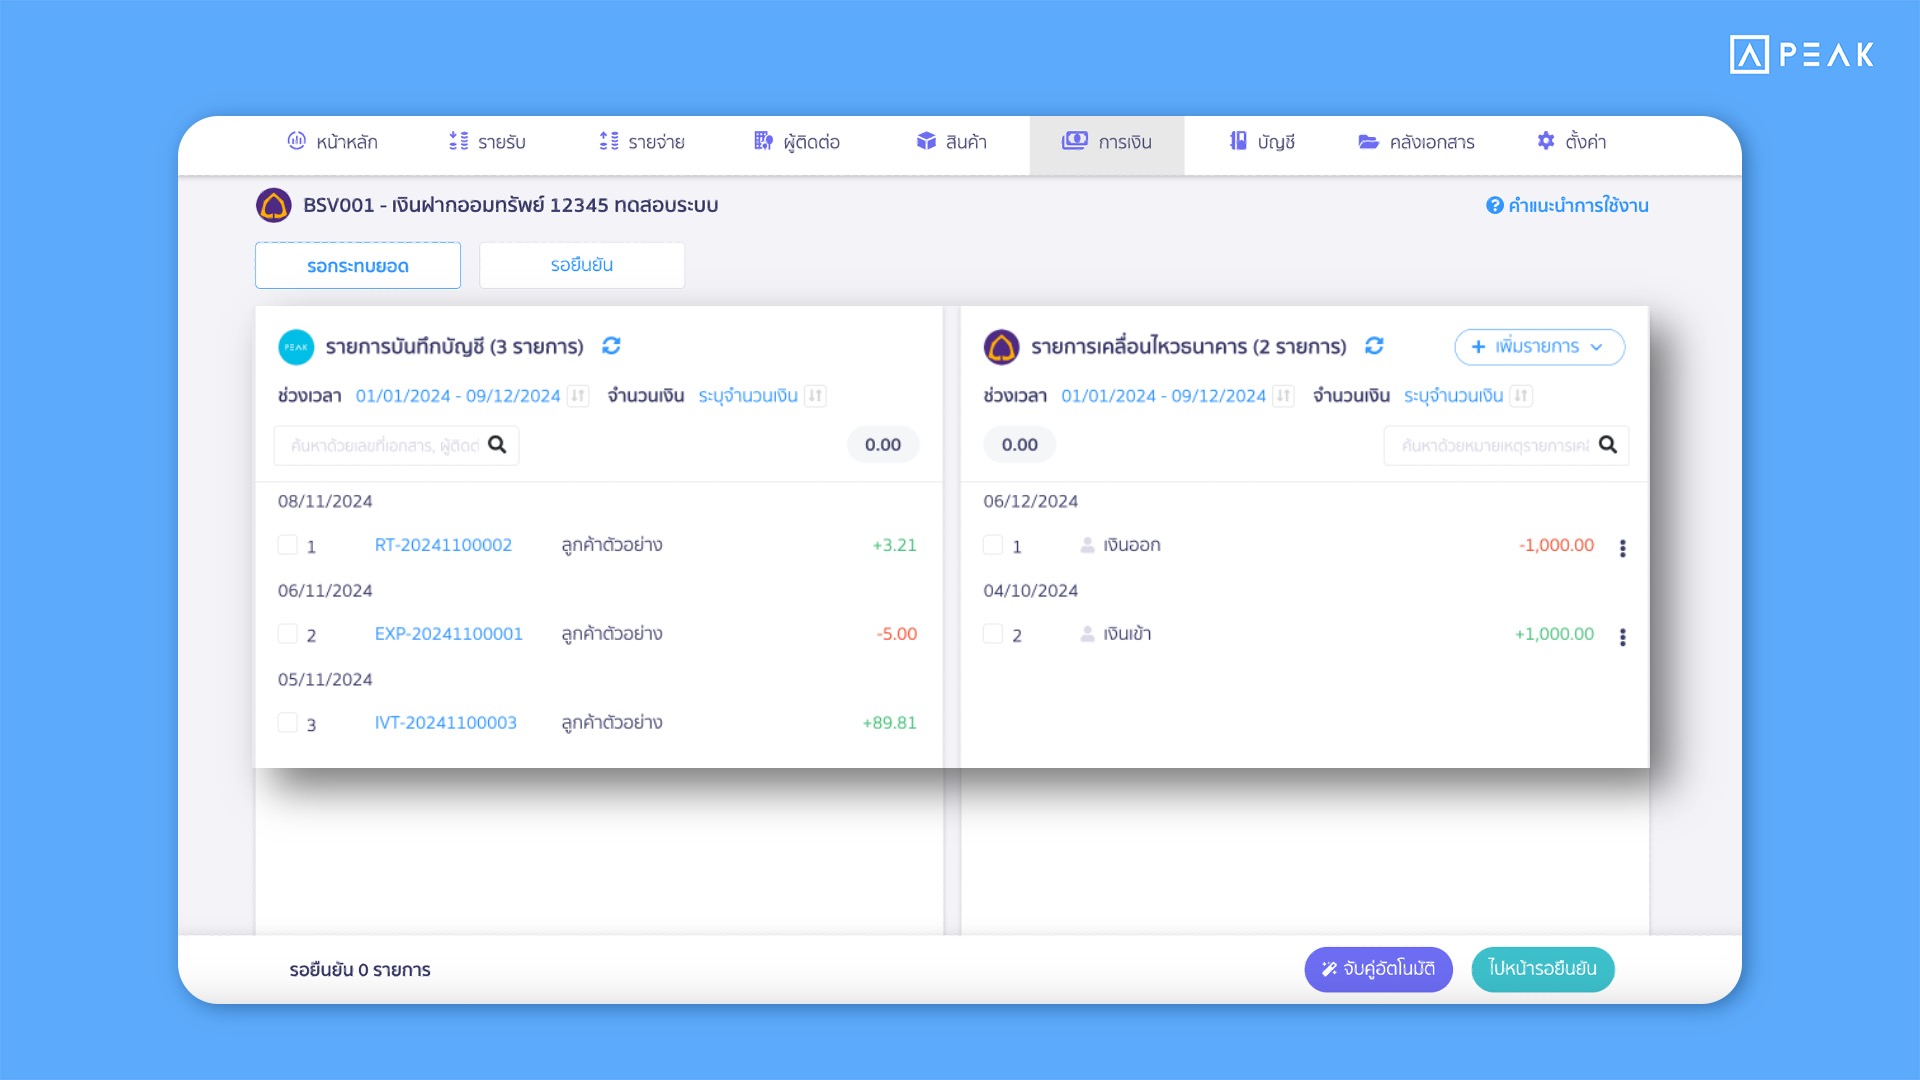Click the help question mark icon
1920x1080 pixels.
pyautogui.click(x=1494, y=206)
